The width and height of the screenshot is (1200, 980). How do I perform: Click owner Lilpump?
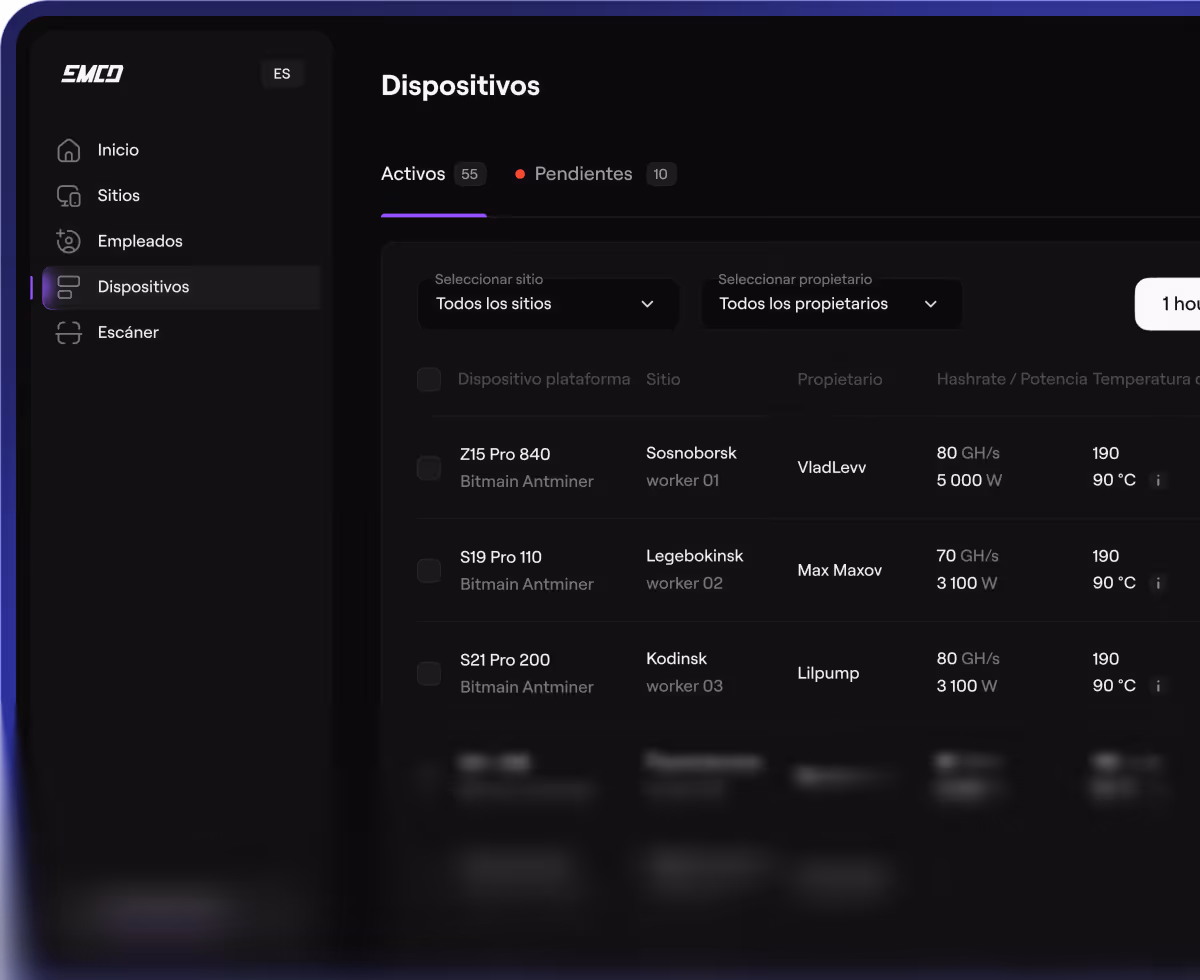(x=828, y=673)
